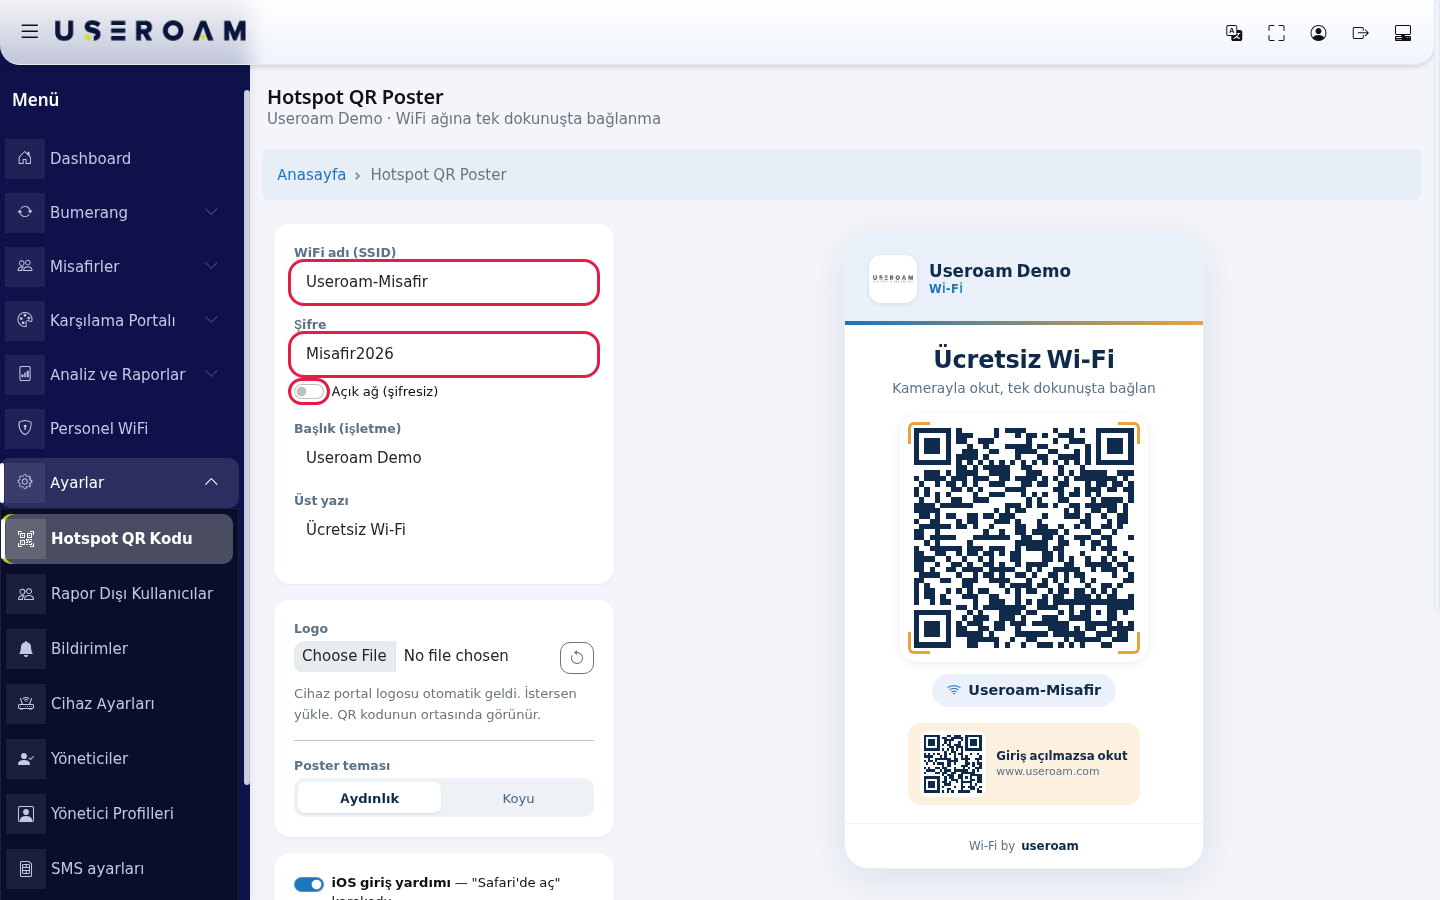
Task: Toggle fullscreen mode icon
Action: 1276,33
